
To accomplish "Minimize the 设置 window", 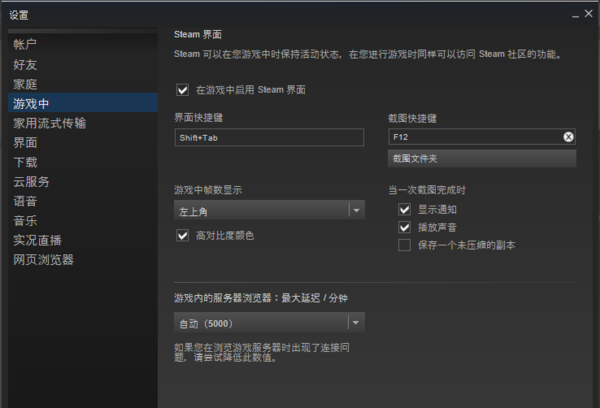I will [x=575, y=15].
